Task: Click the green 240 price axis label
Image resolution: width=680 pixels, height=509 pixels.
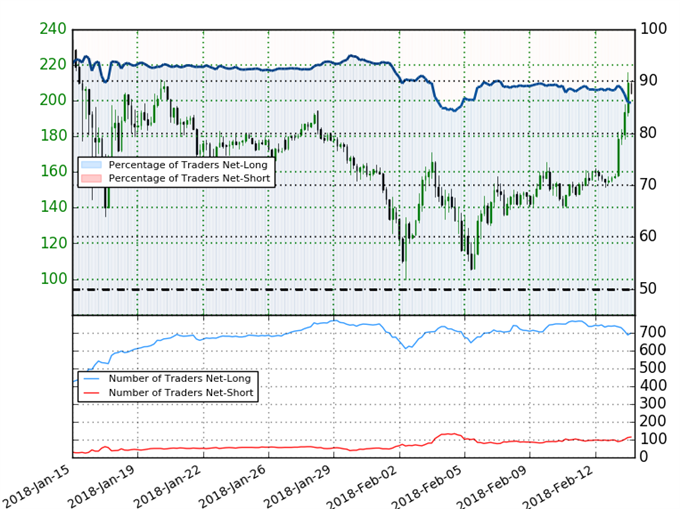Action: pyautogui.click(x=53, y=29)
